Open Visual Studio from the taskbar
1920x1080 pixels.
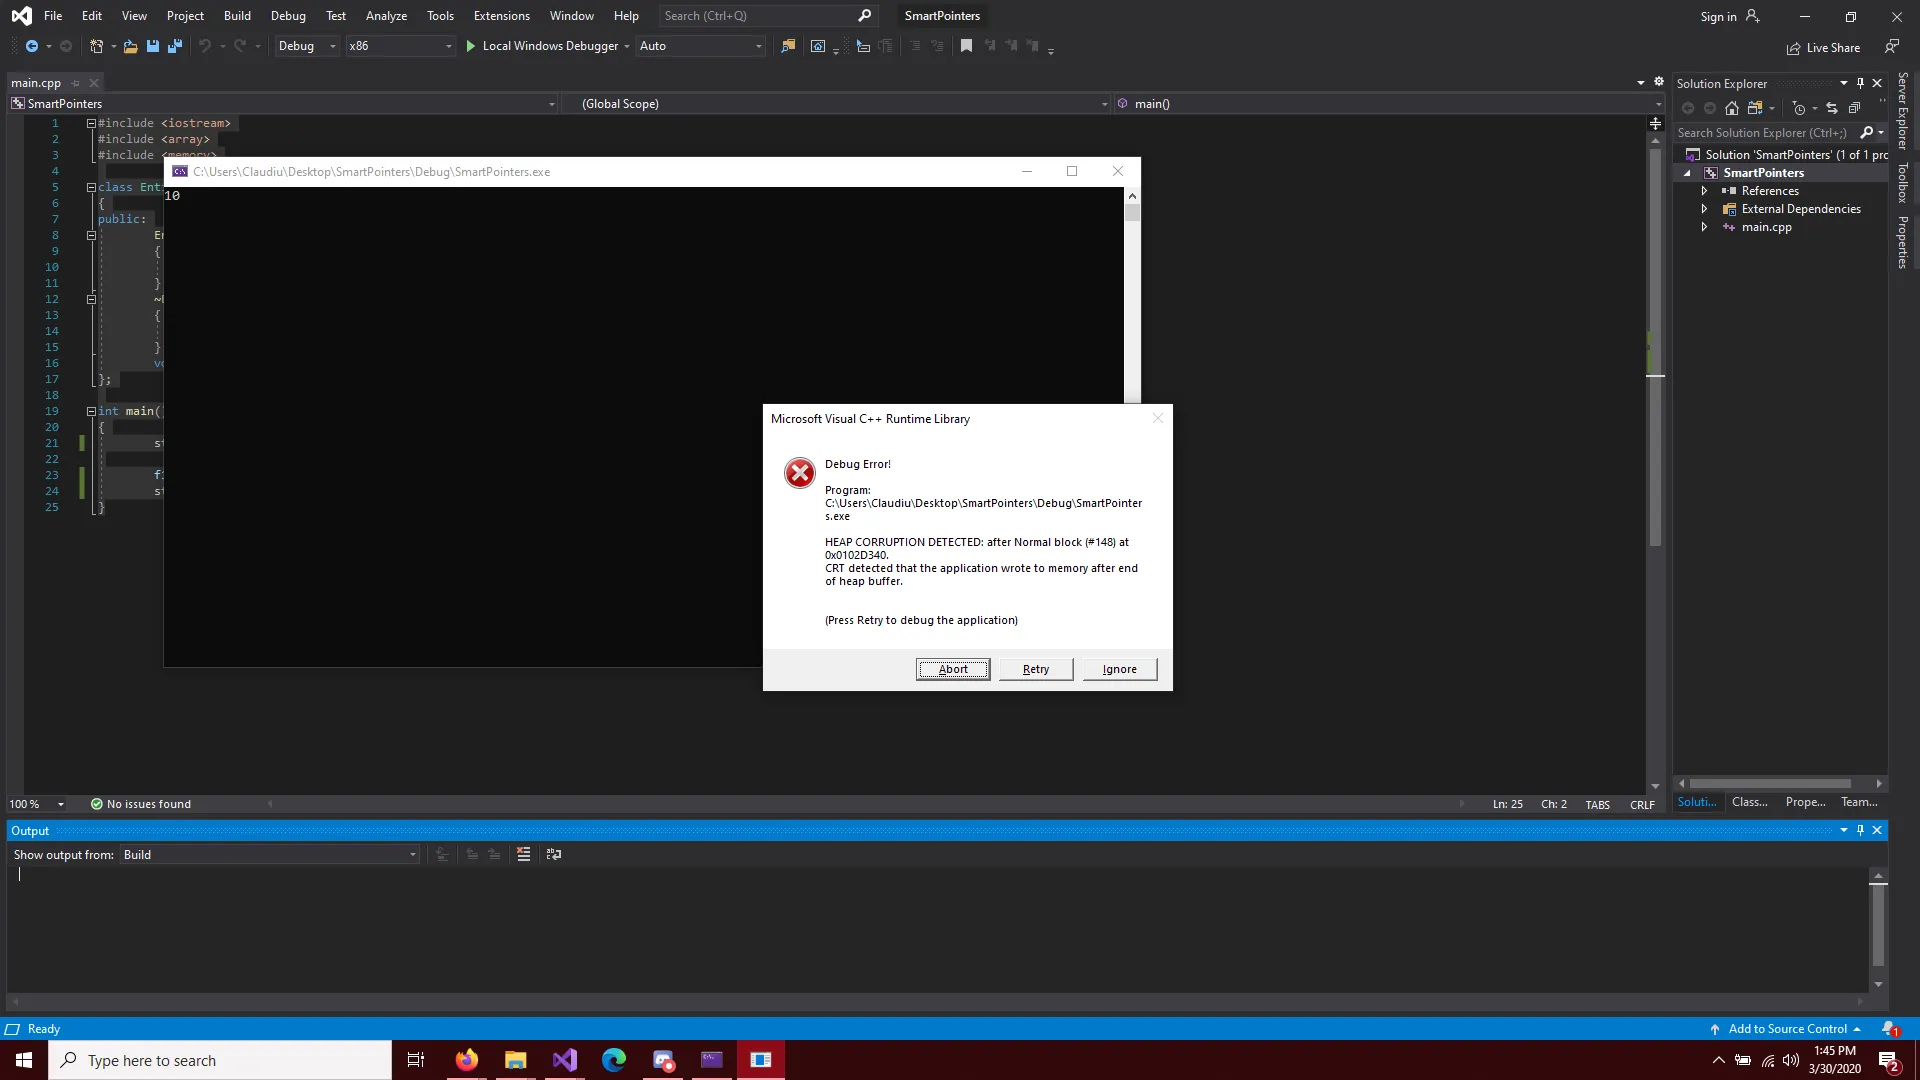565,1060
